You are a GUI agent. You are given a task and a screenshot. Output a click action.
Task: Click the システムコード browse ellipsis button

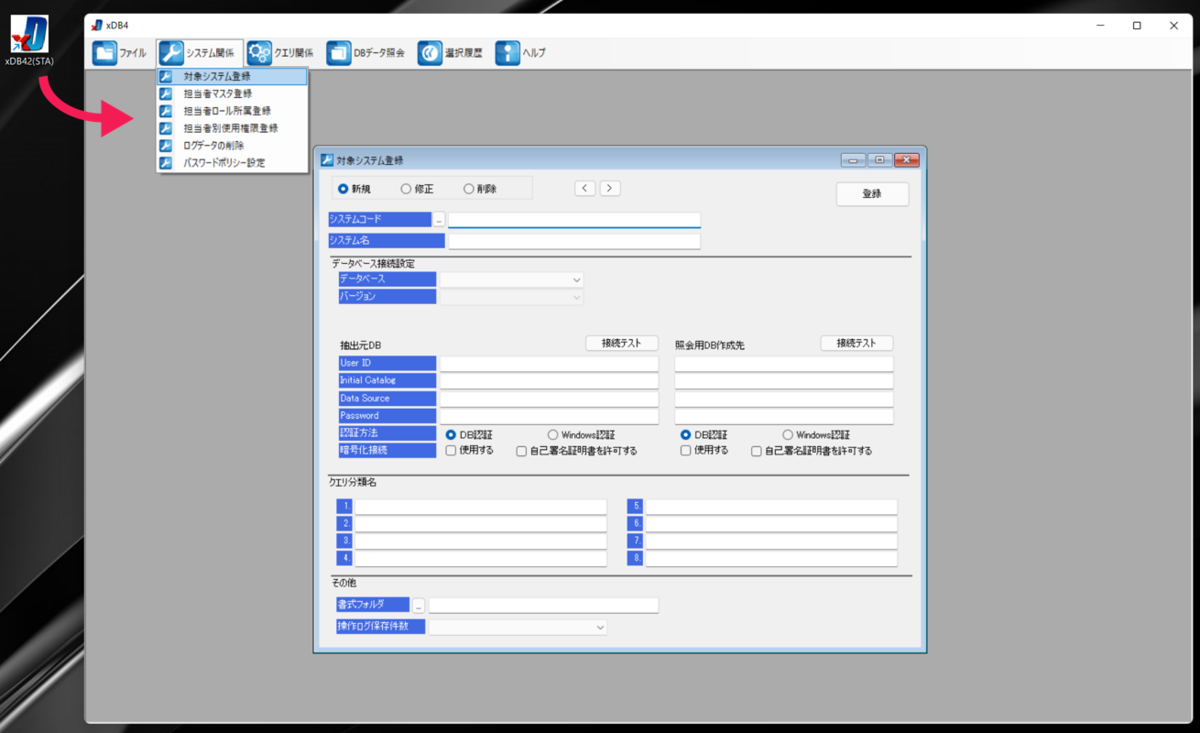(438, 219)
